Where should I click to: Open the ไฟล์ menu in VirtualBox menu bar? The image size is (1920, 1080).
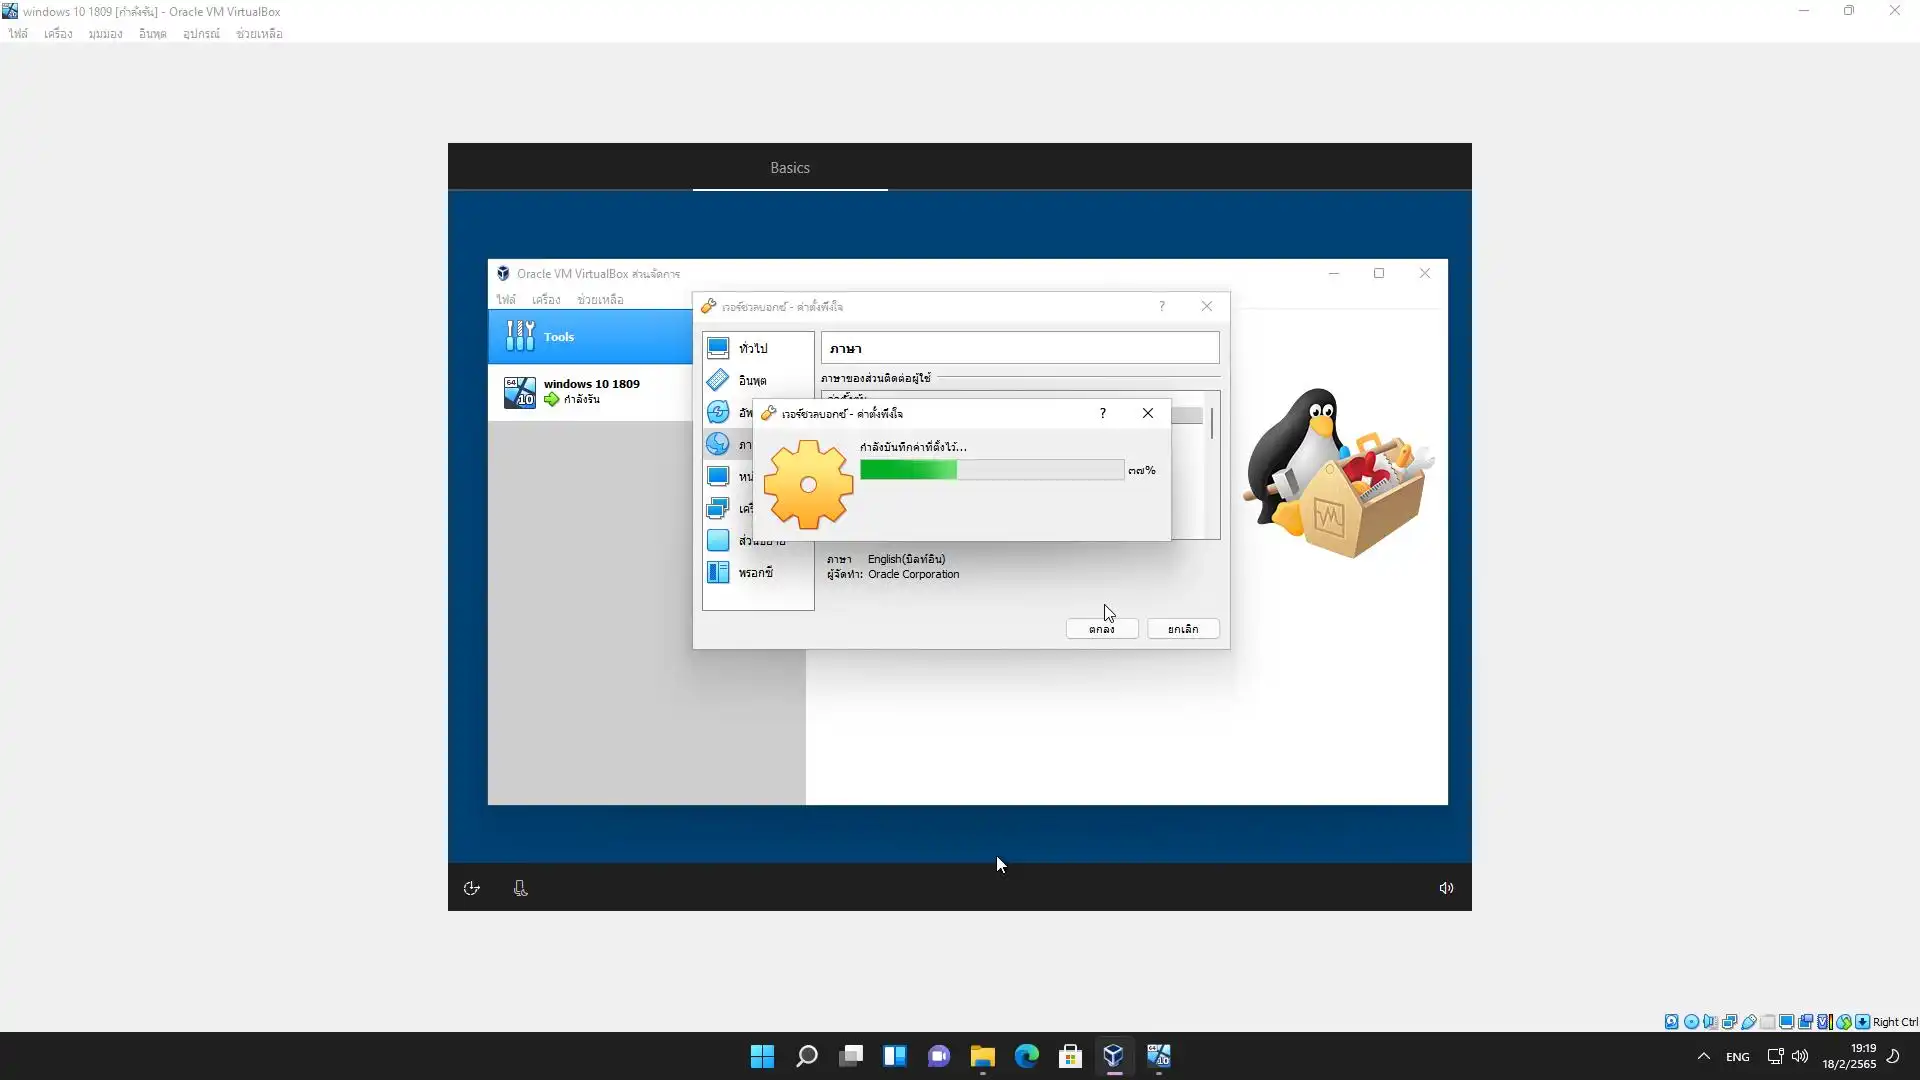click(x=18, y=34)
